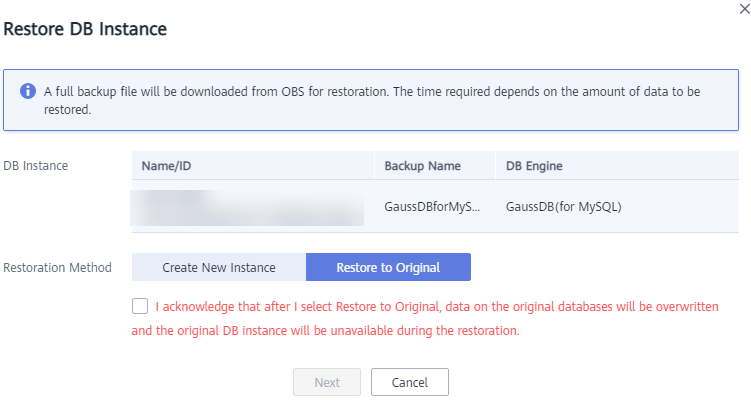This screenshot has height=404, width=751.
Task: Click the DB Instance field label
Action: click(36, 166)
